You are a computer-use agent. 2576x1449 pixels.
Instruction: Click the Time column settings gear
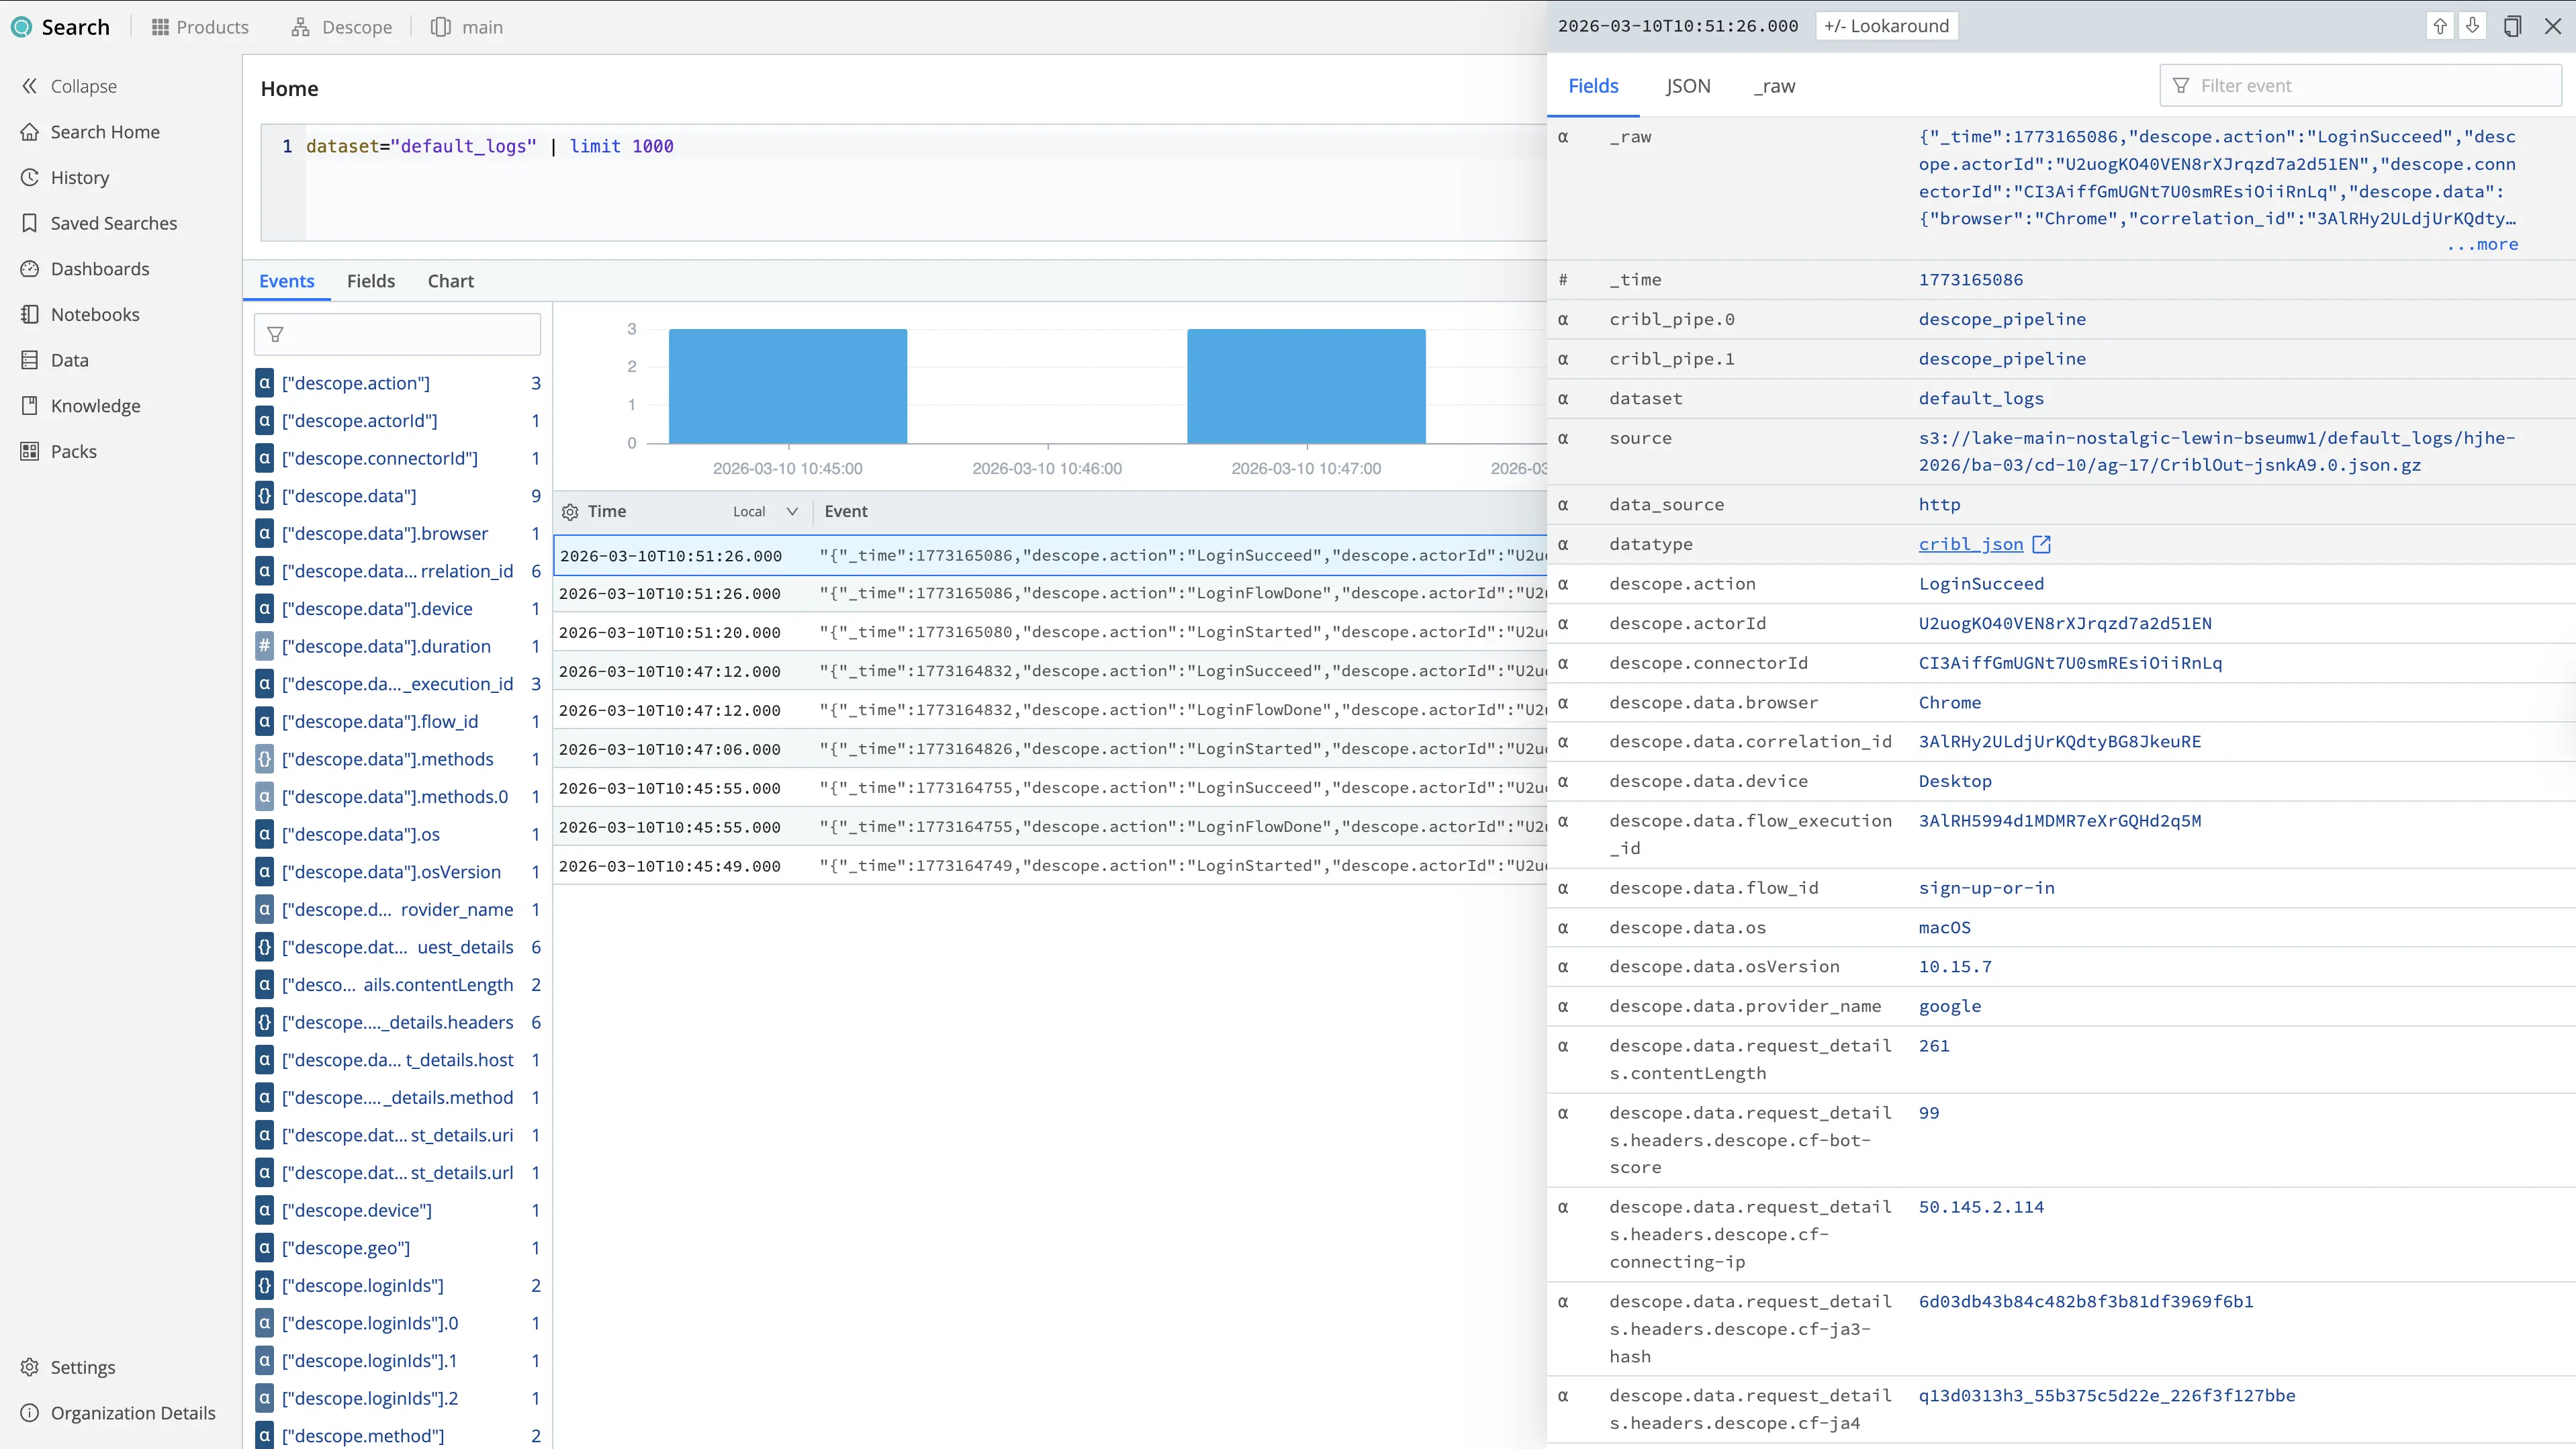[x=570, y=511]
